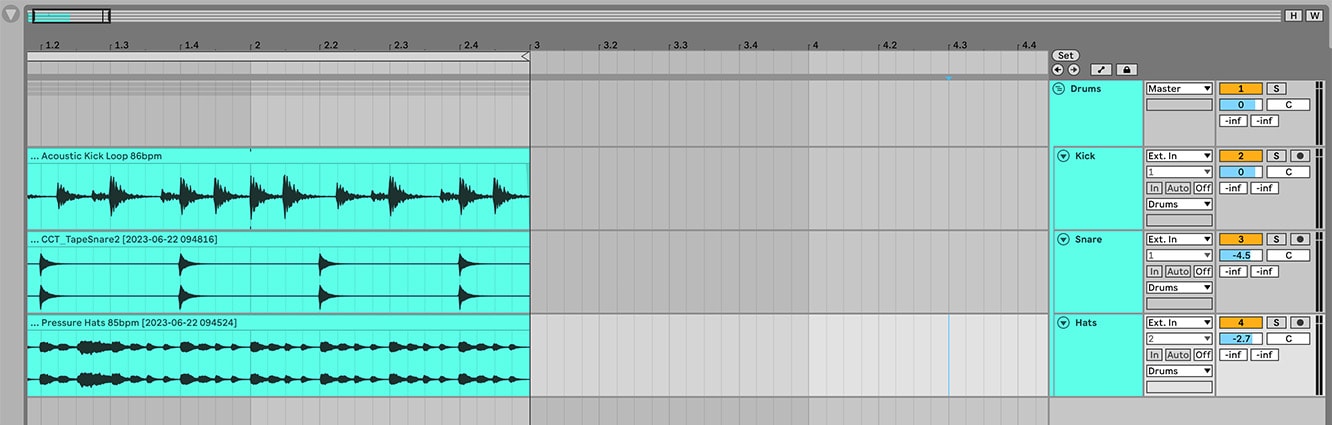Click Drums track pan control C
This screenshot has height=425, width=1332.
click(x=1288, y=105)
